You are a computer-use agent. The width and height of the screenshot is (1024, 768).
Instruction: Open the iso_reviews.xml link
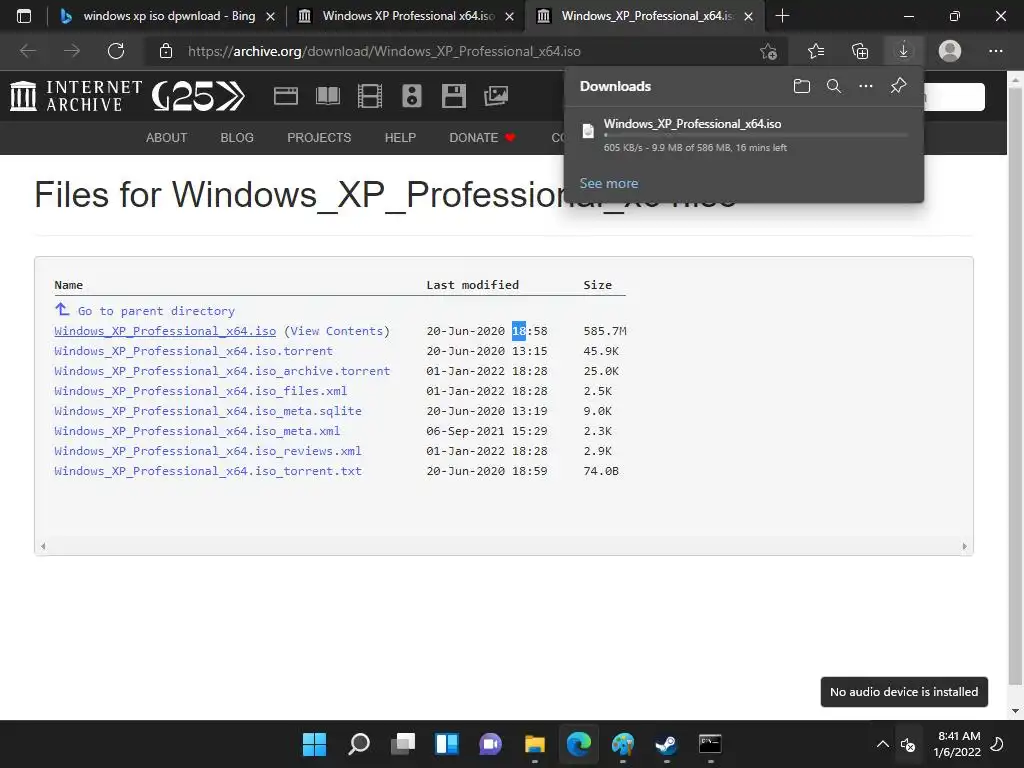[x=208, y=451]
